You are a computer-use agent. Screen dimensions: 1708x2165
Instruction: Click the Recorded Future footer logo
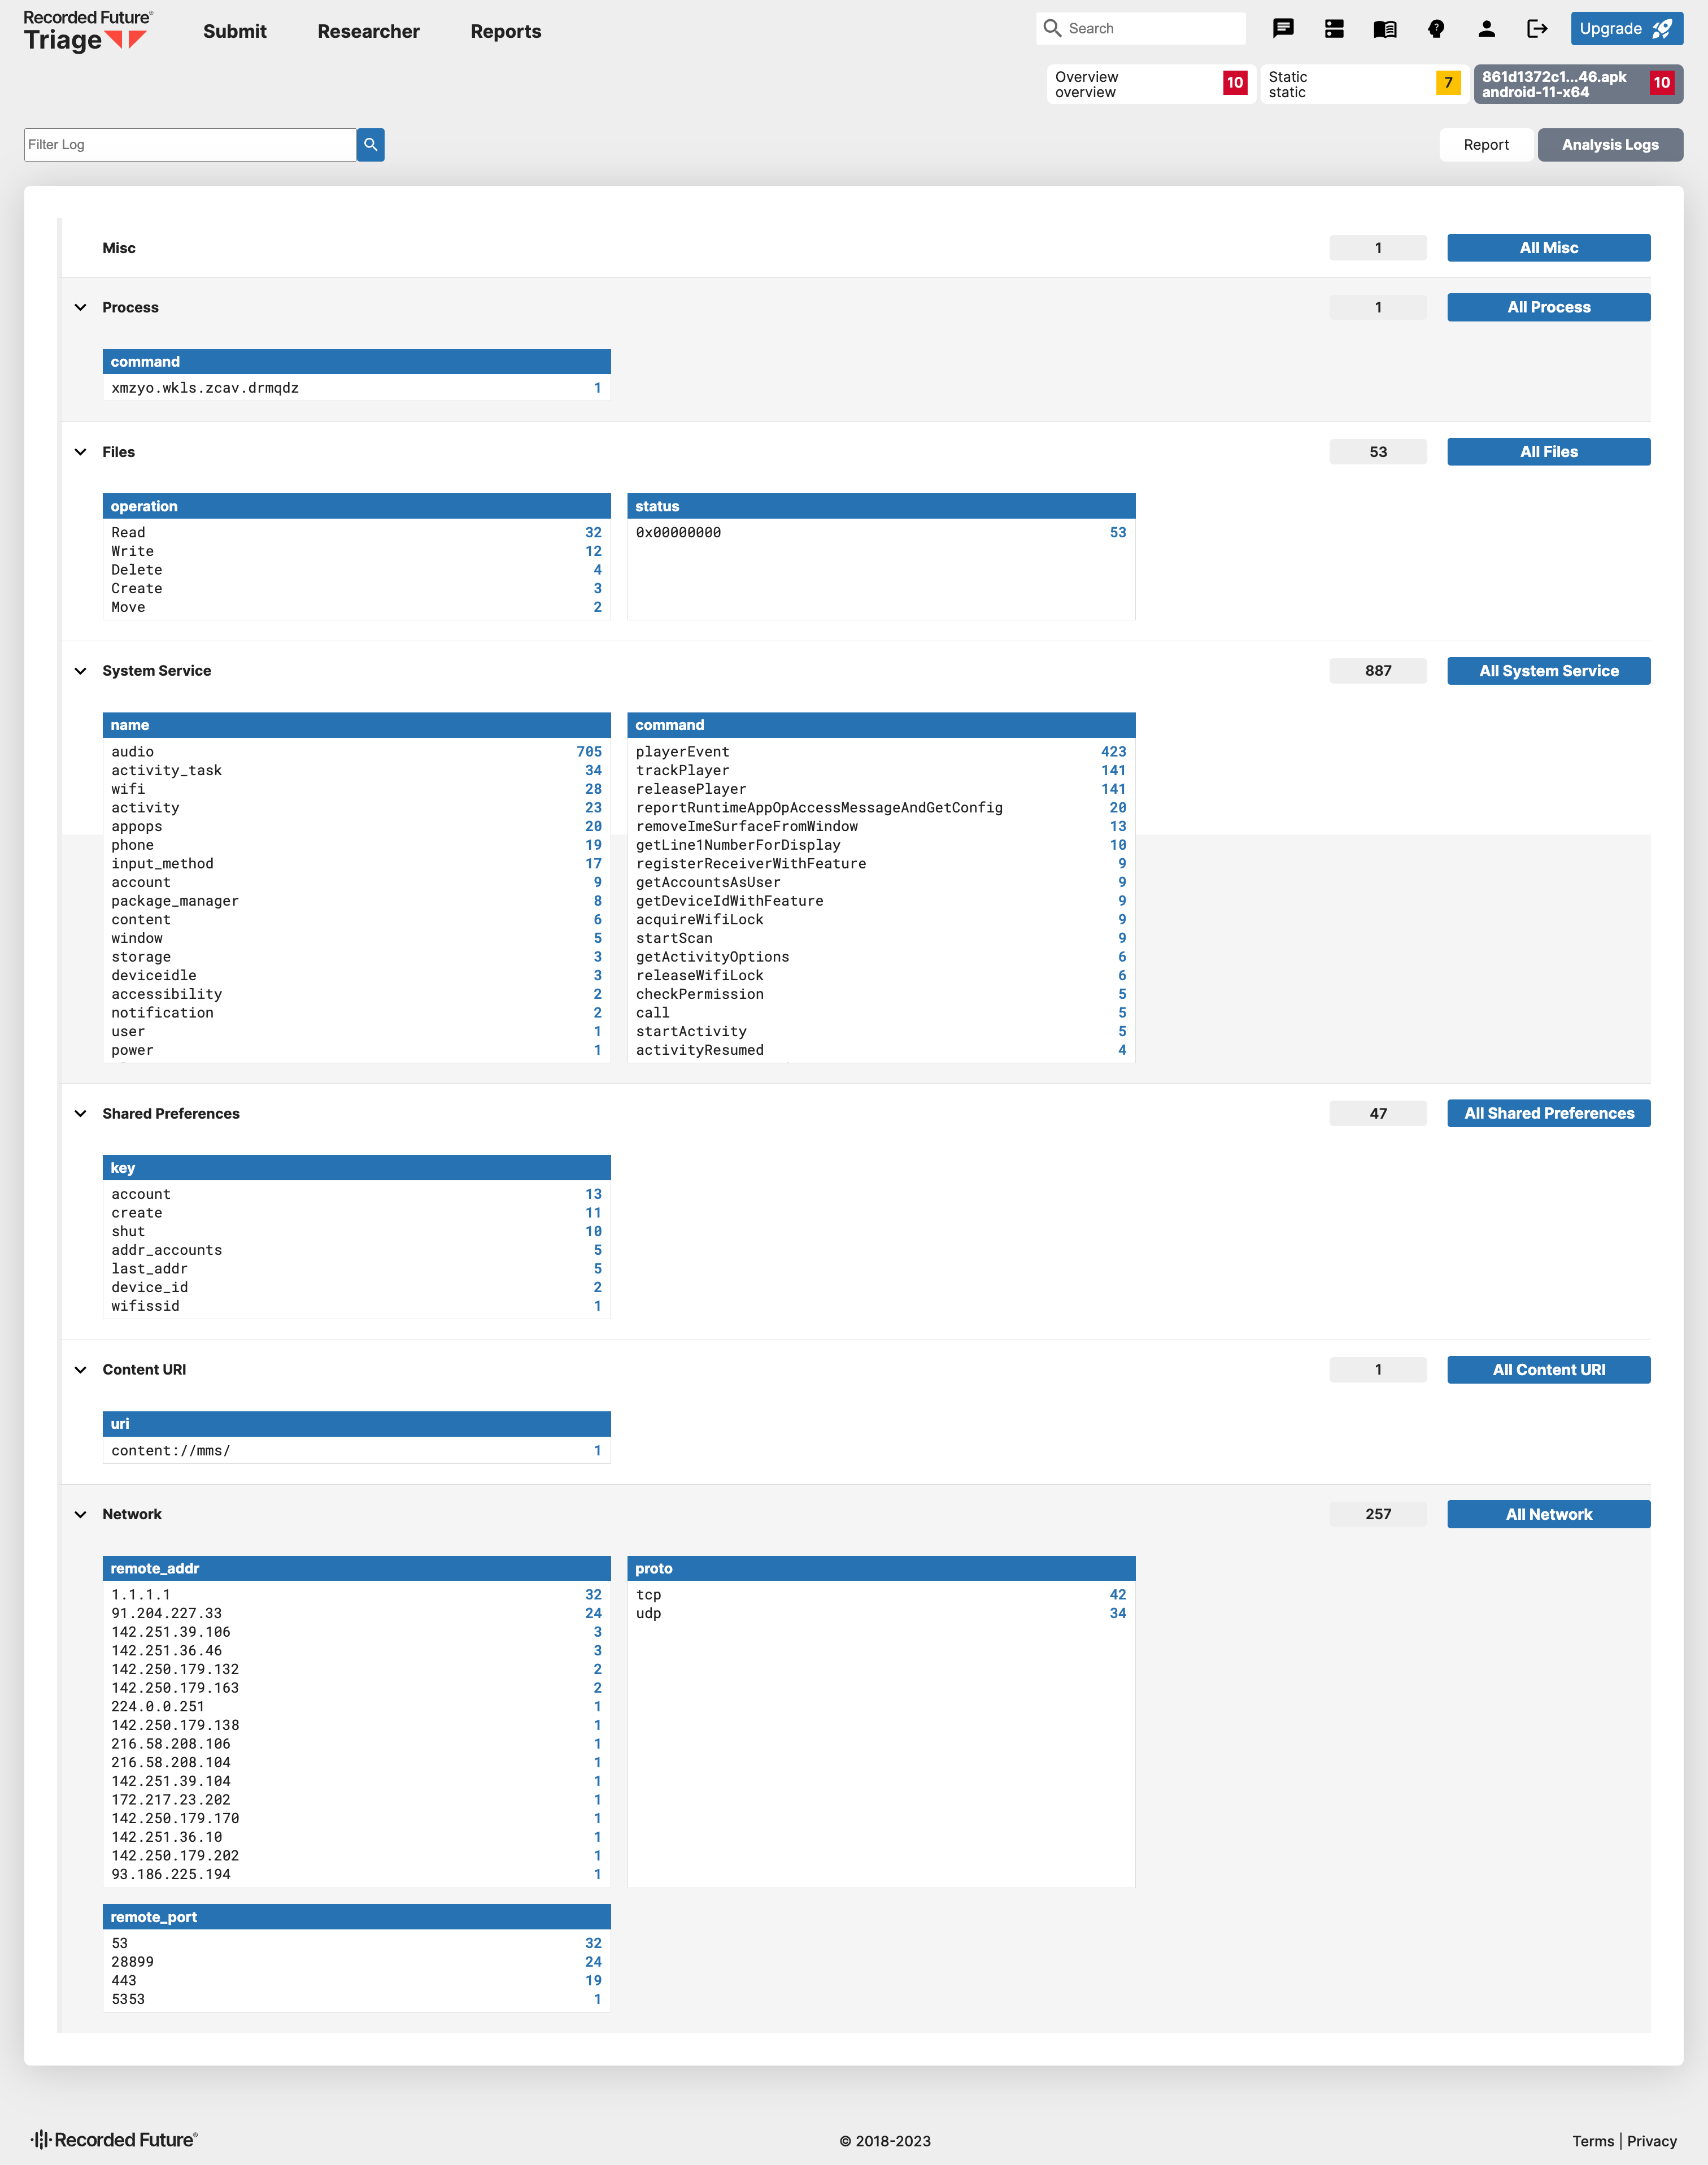click(114, 2140)
